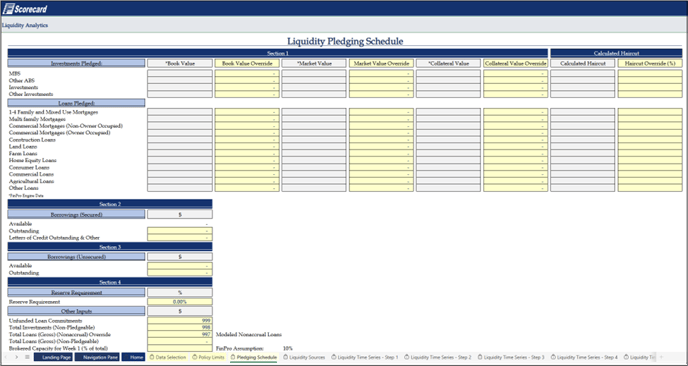Screen dimensions: 688x366
Task: Click the Loans Pledged header
Action: 76,103
